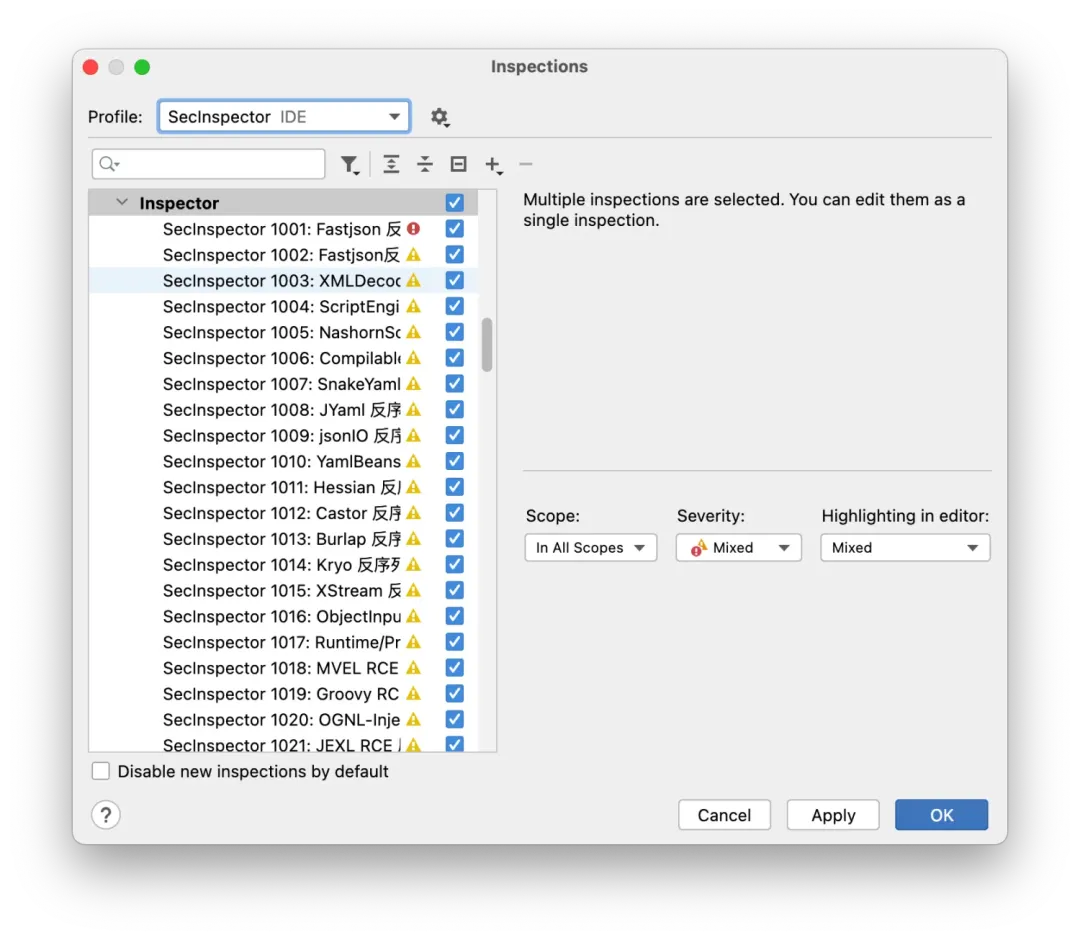Expand all inspection tree nodes
This screenshot has width=1080, height=940.
pyautogui.click(x=391, y=164)
